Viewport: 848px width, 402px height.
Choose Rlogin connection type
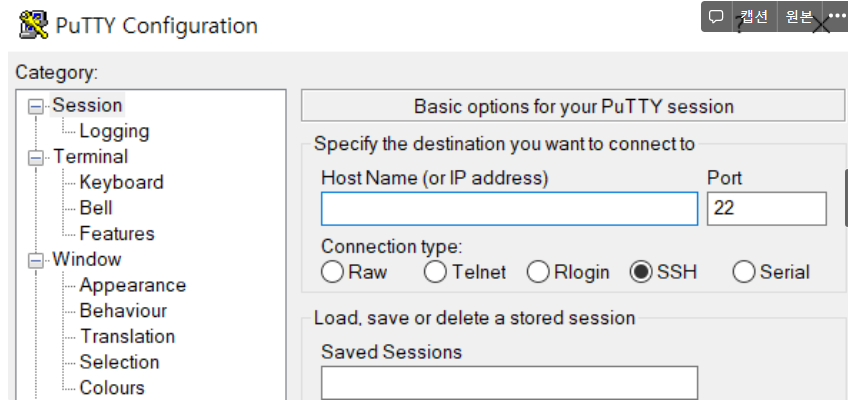coord(538,272)
